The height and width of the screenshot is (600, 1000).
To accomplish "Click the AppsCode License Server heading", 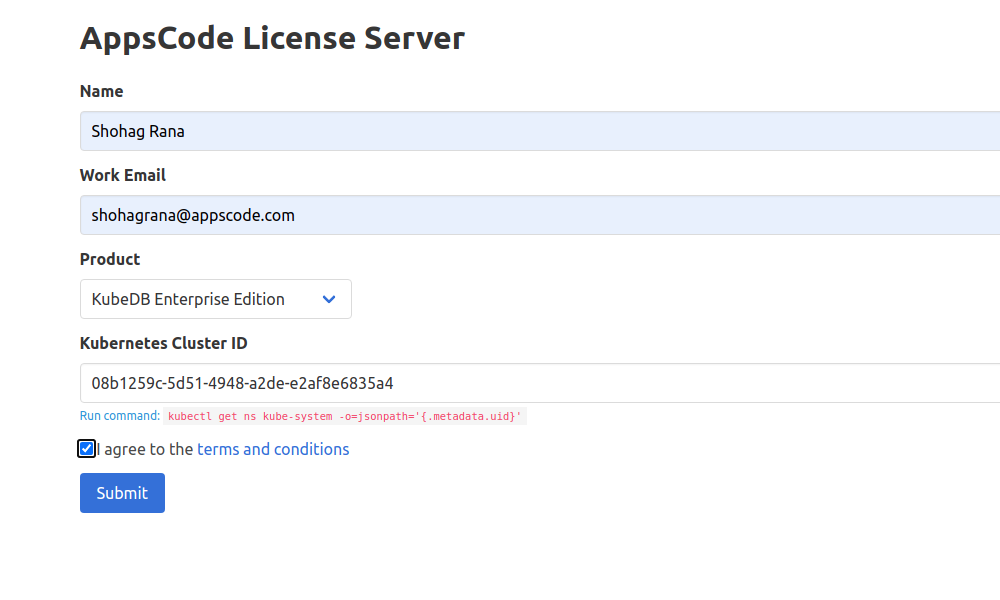I will [272, 38].
